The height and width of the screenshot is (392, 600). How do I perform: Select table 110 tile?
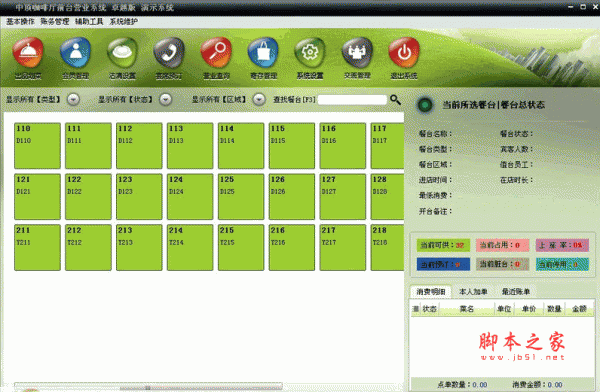38,145
